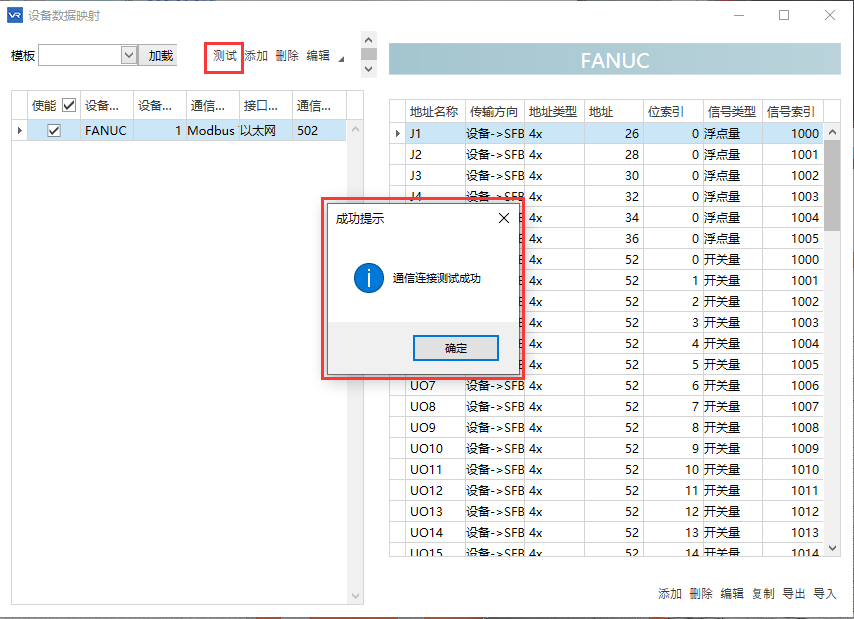Screen dimensions: 854x619
Task: Click signal index 1013 in UO14 row
Action: point(792,532)
